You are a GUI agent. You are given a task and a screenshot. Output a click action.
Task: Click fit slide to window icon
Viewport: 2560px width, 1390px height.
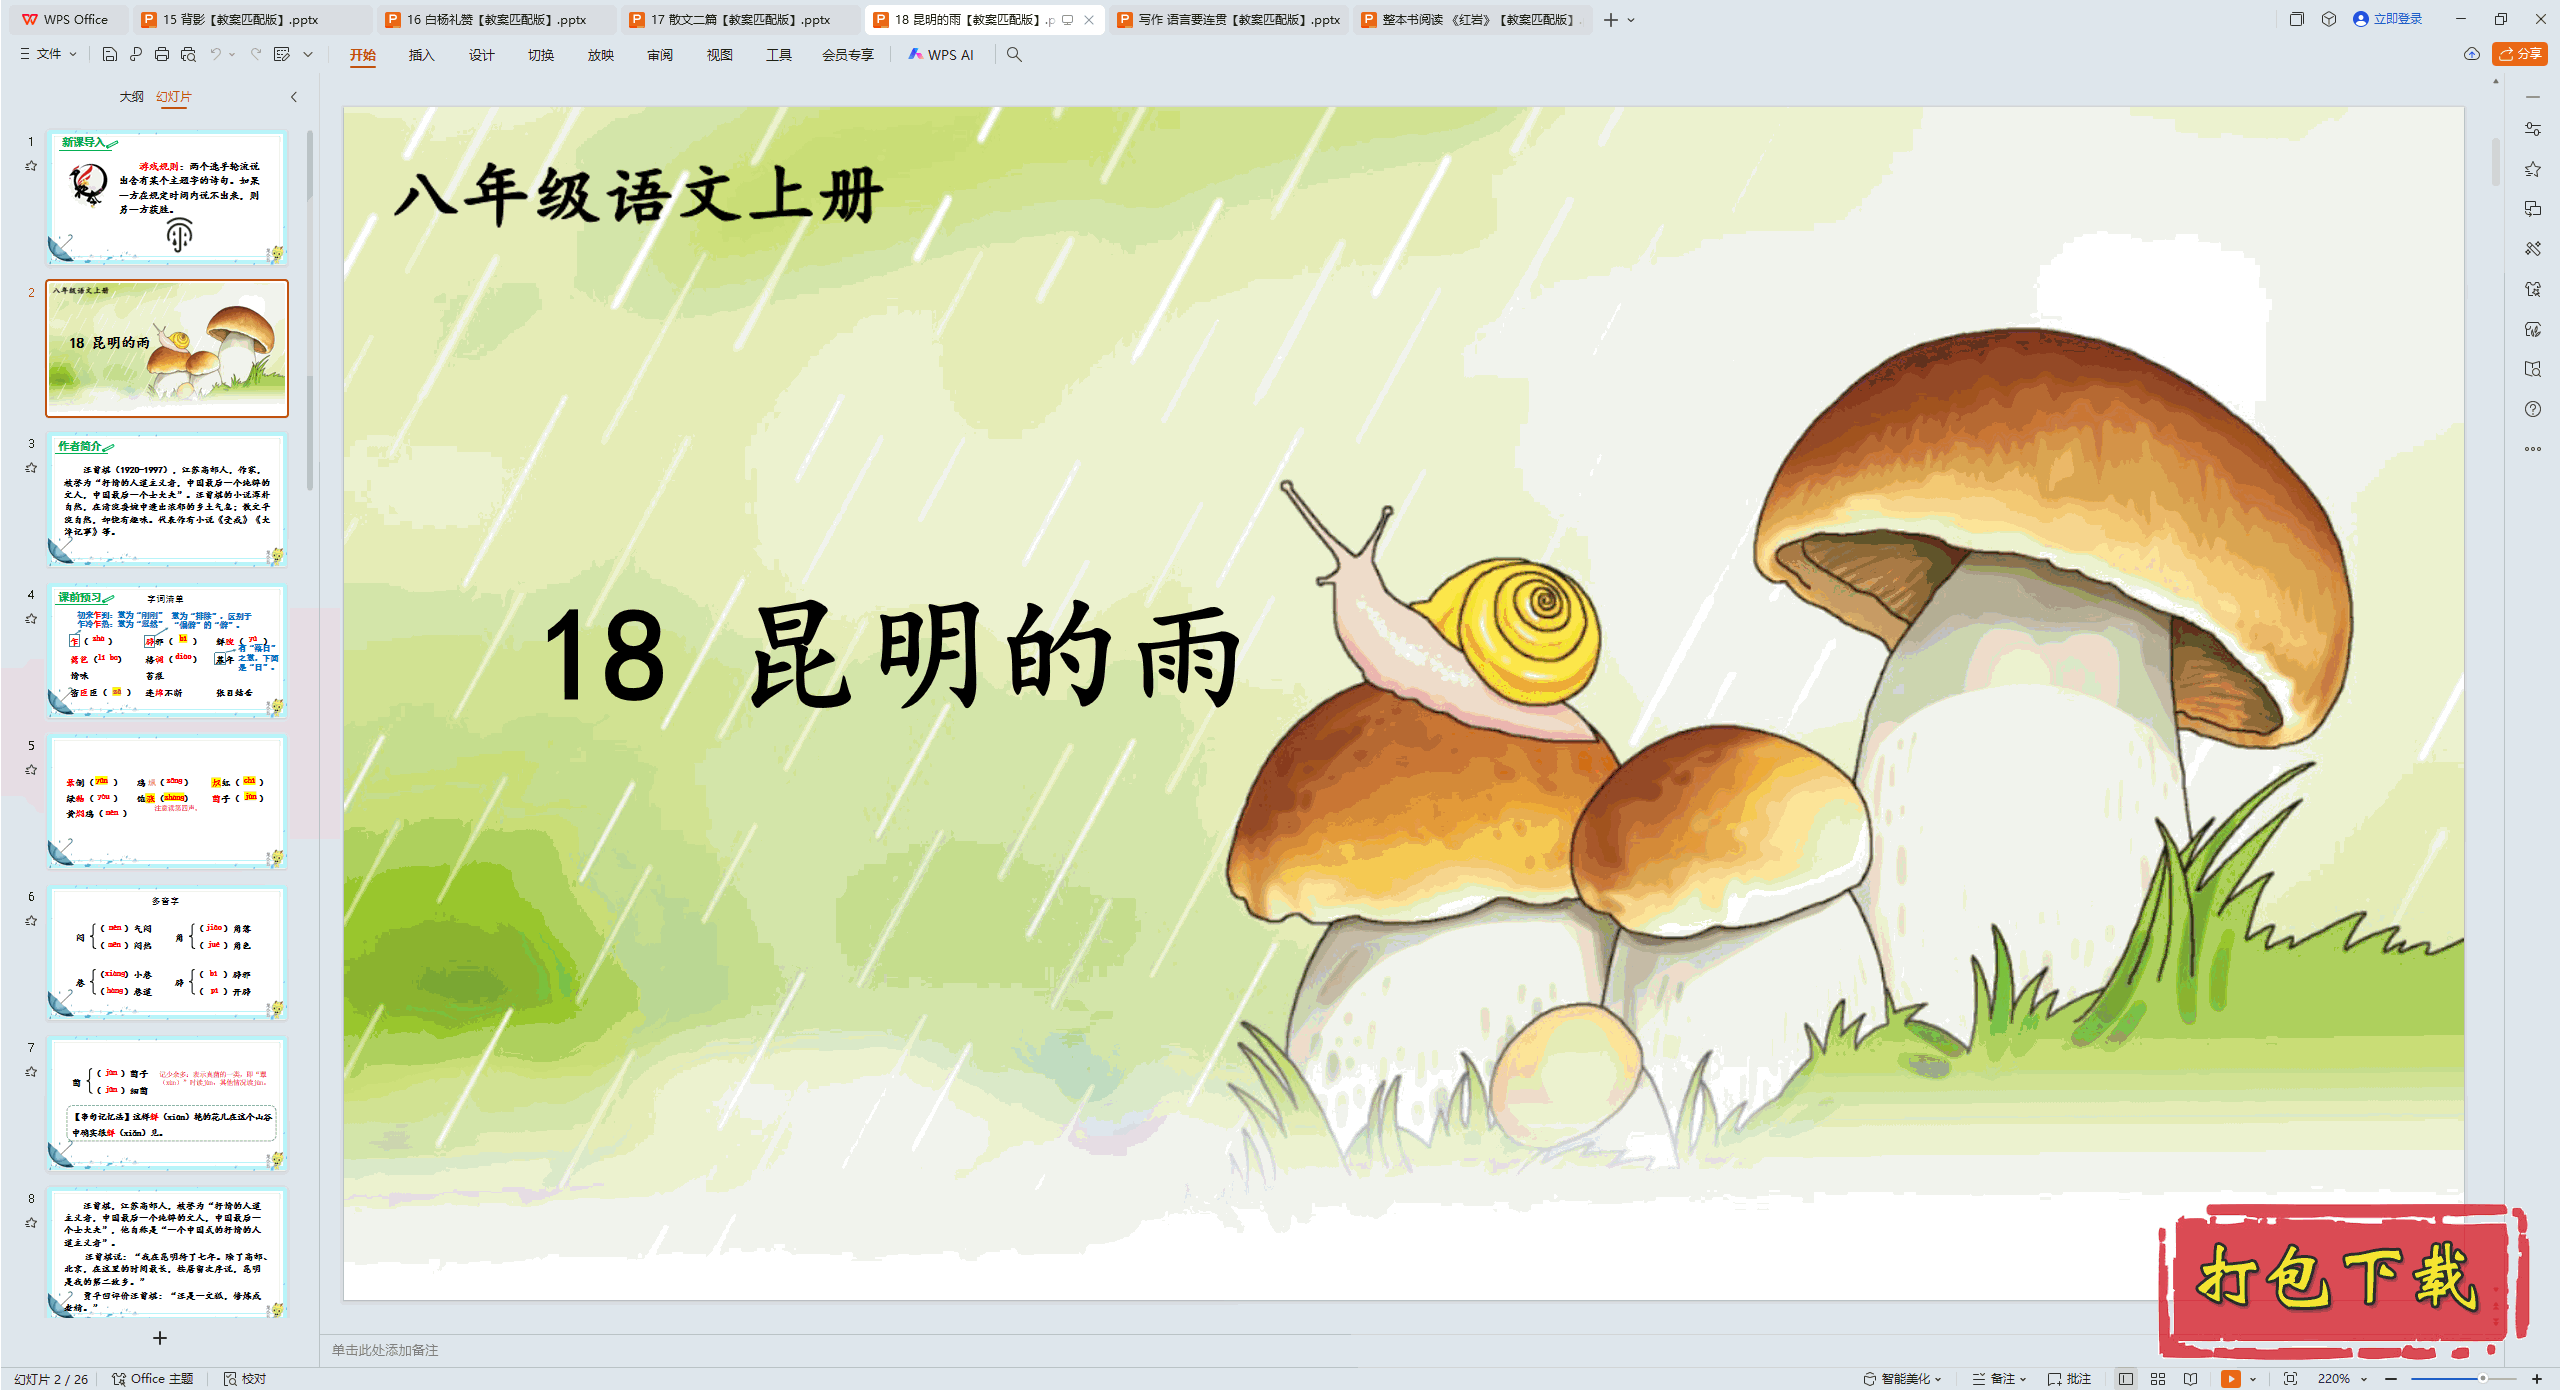pyautogui.click(x=2290, y=1378)
